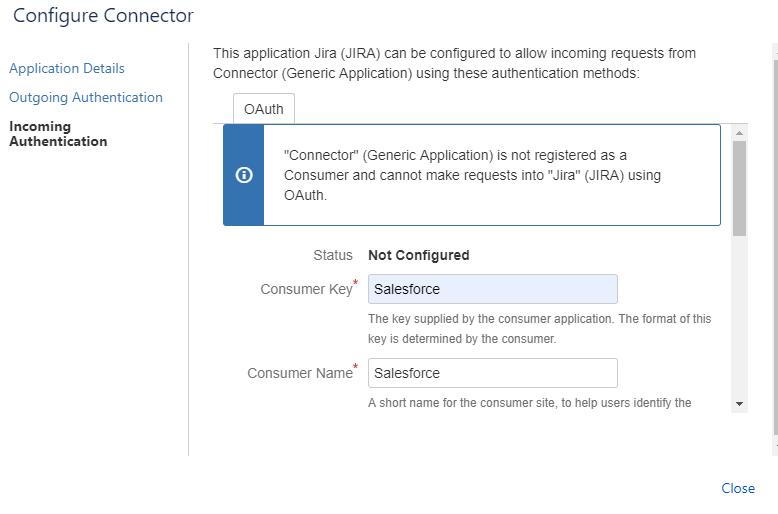
Task: Click the Close link to dismiss dialog
Action: pos(738,488)
